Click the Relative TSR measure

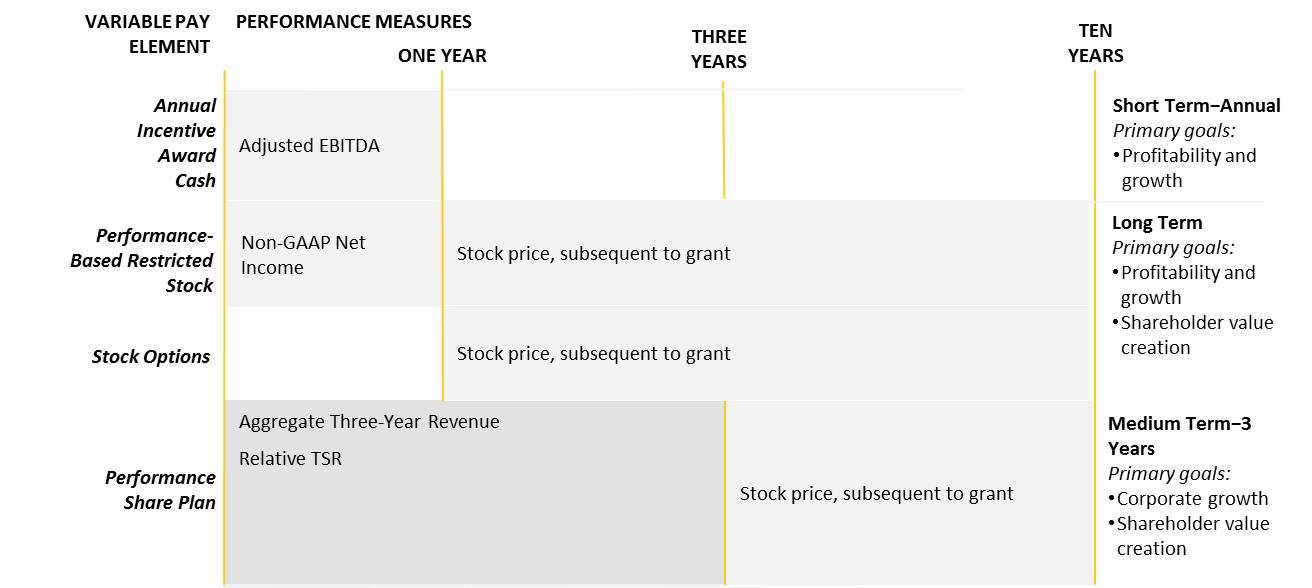point(290,459)
